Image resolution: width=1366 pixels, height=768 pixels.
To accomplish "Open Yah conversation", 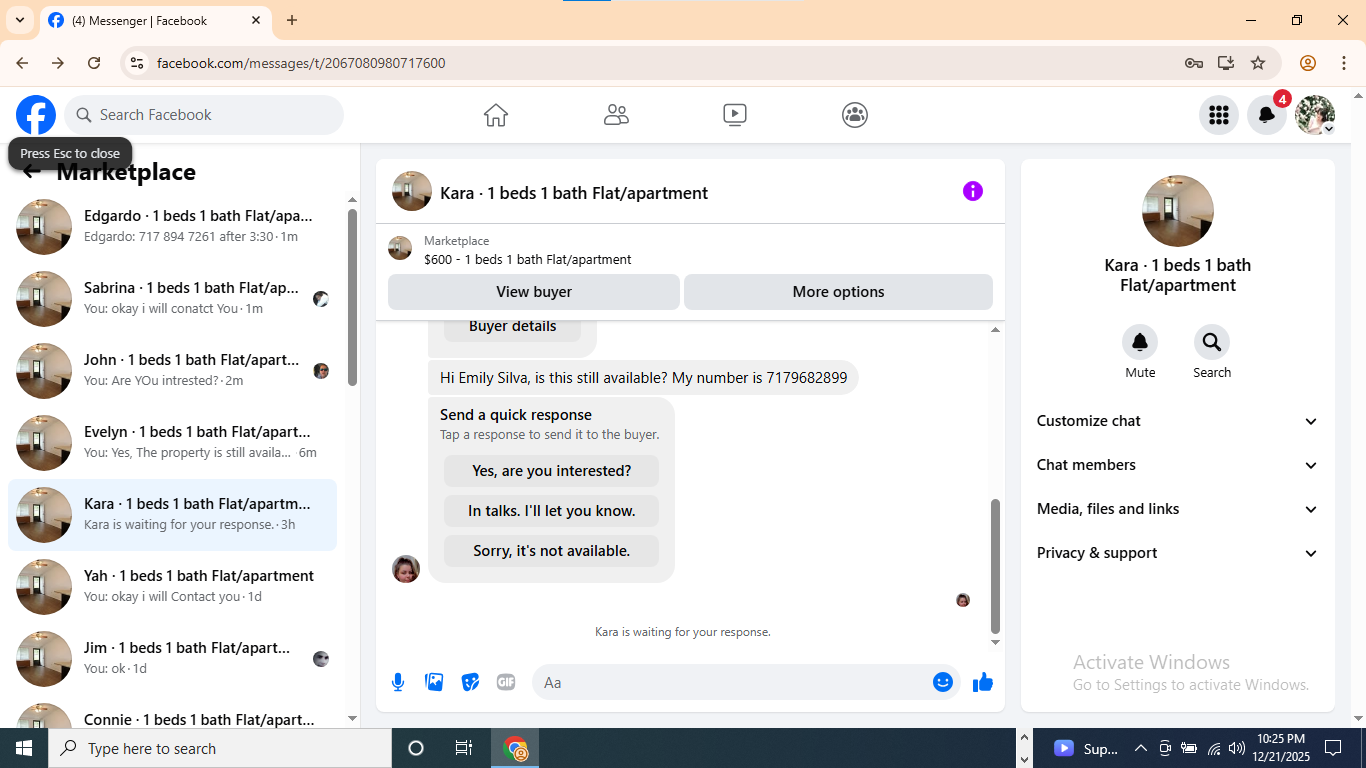I will tap(172, 587).
